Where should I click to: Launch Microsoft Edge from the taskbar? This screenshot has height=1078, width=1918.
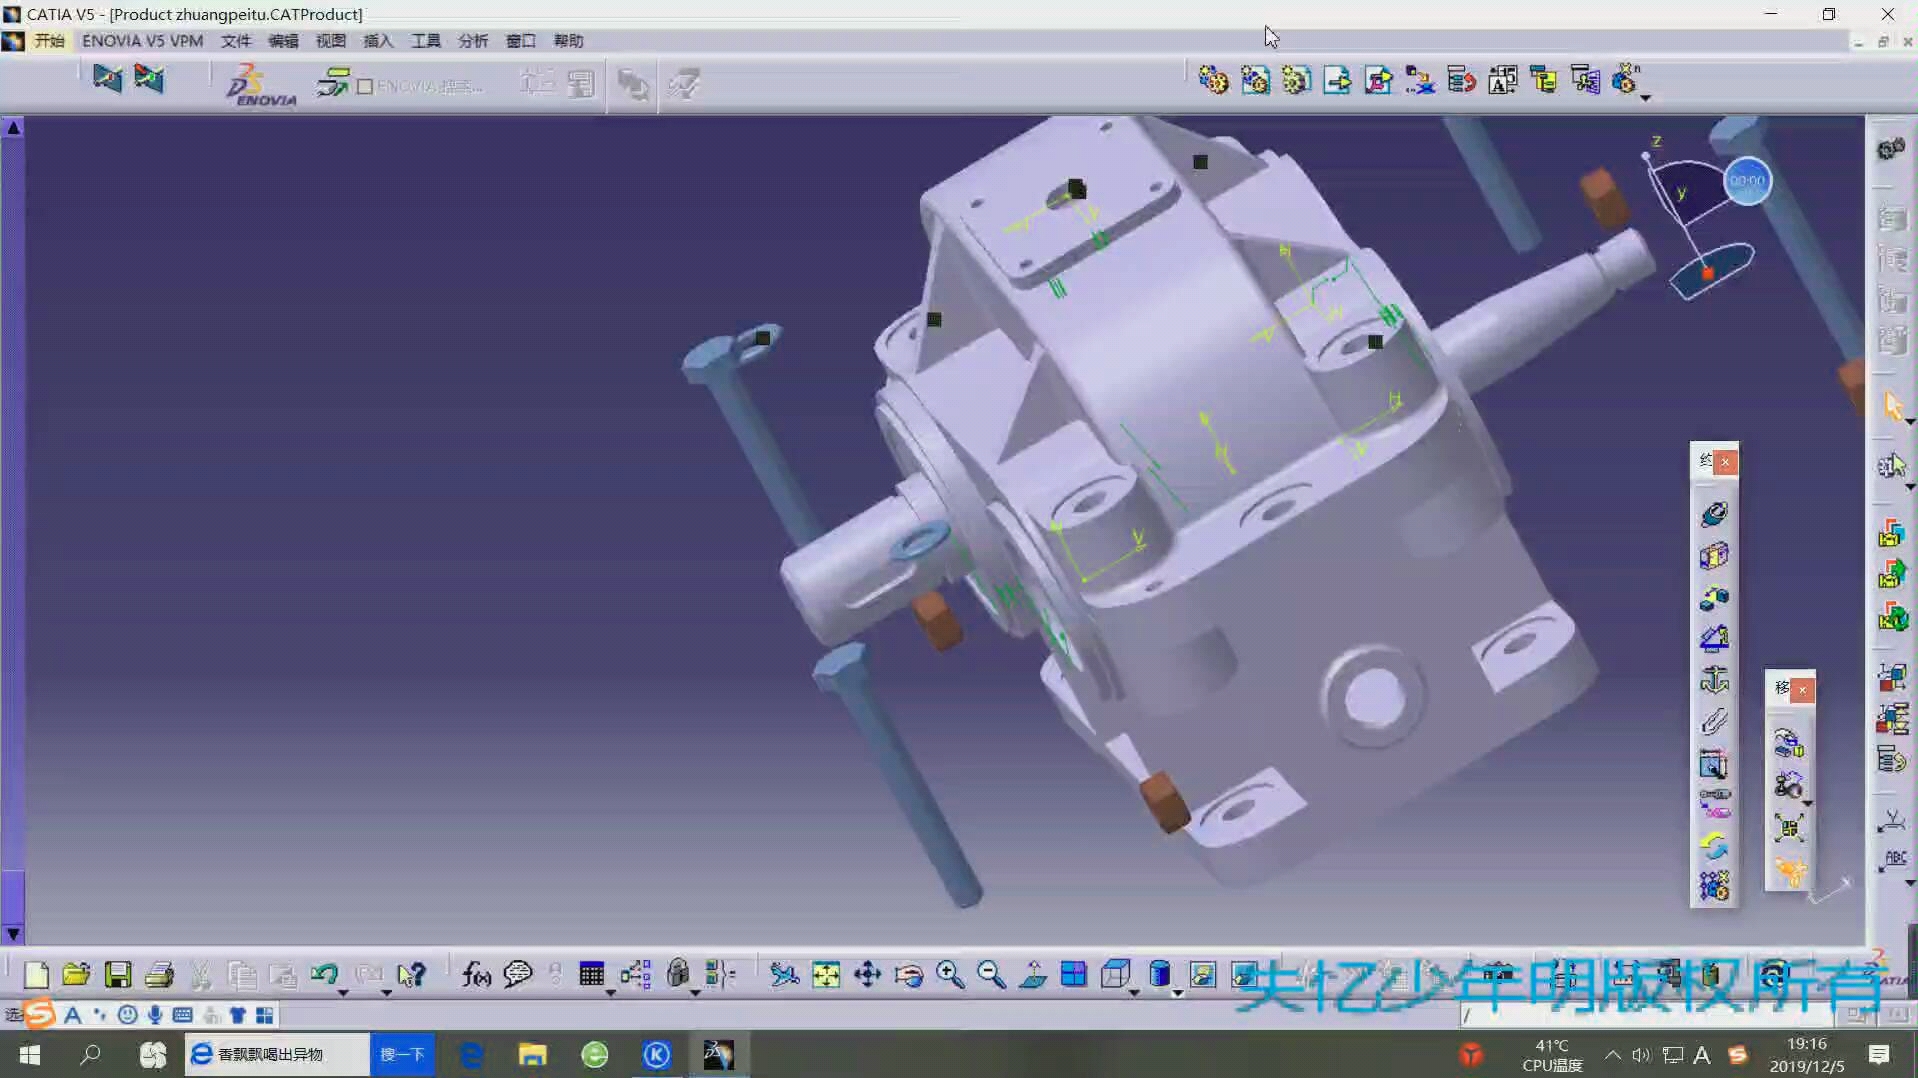[471, 1054]
